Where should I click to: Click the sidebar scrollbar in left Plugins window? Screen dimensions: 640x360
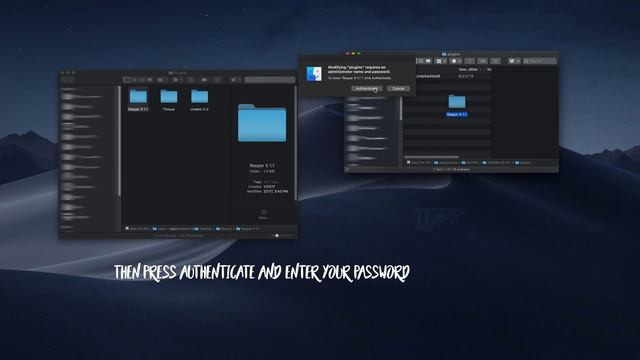119,141
